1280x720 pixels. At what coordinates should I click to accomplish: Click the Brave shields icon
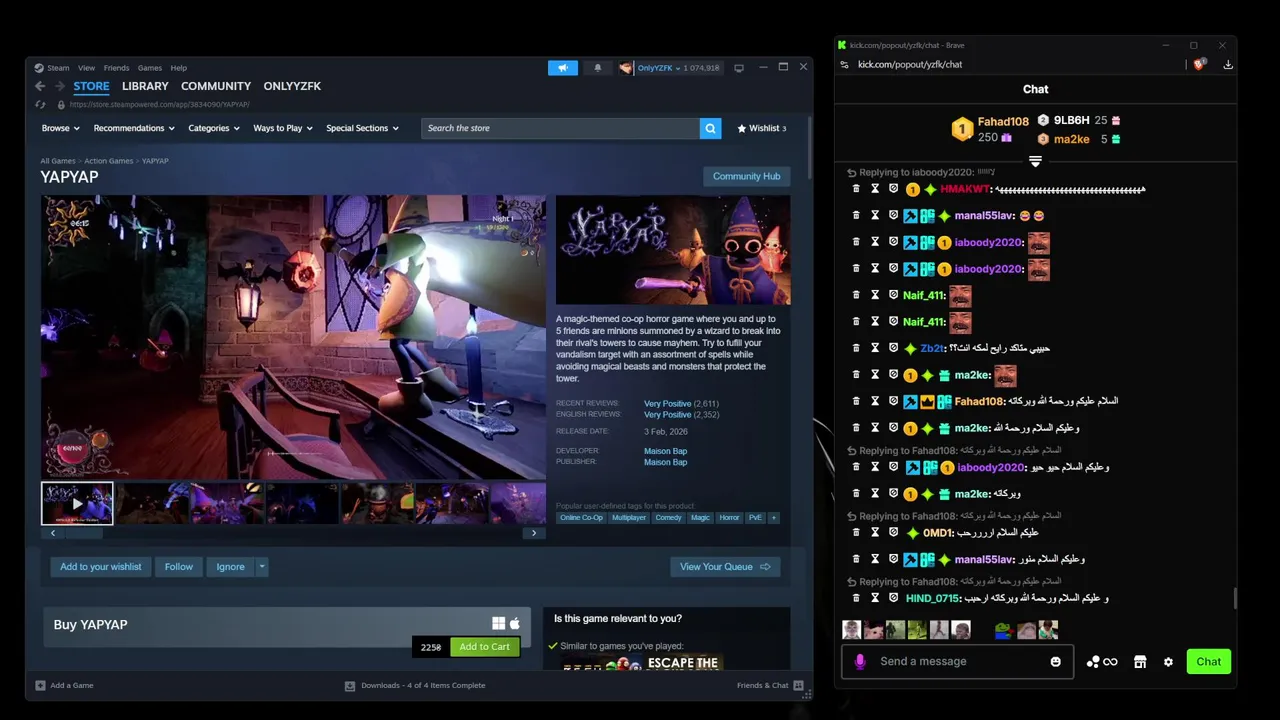tap(1199, 64)
